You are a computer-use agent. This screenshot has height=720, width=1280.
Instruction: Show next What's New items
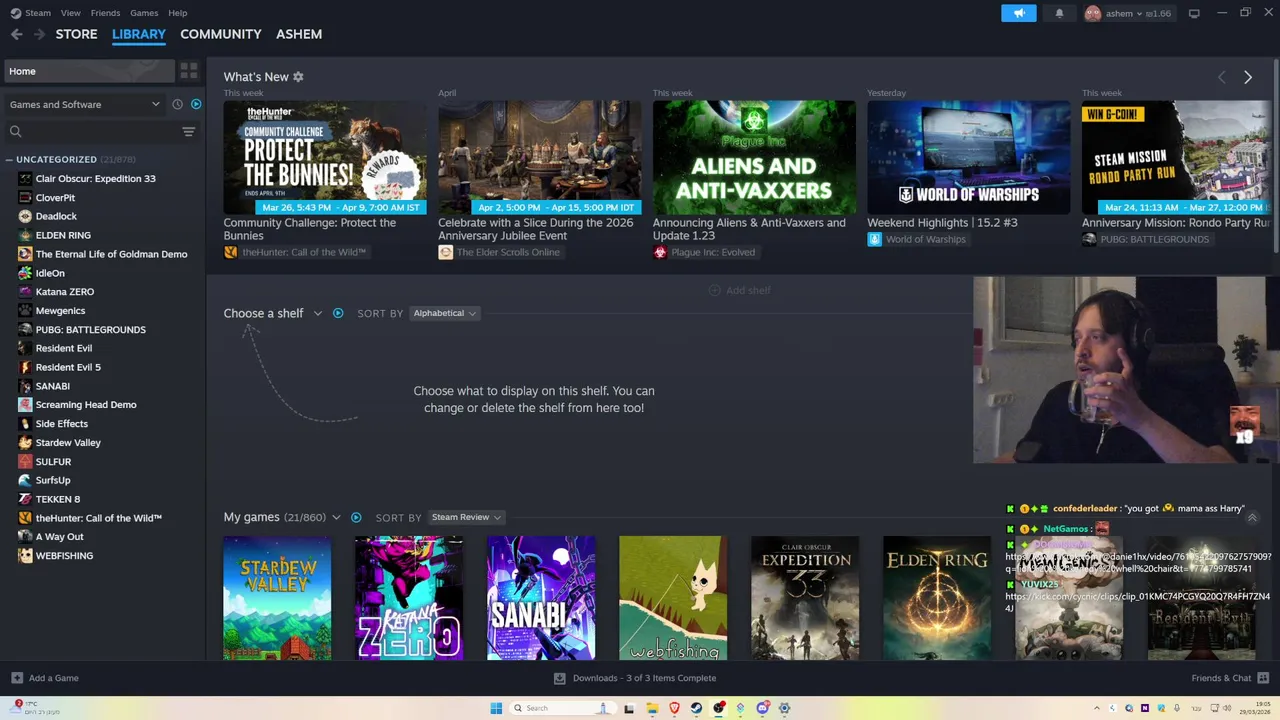tap(1247, 77)
